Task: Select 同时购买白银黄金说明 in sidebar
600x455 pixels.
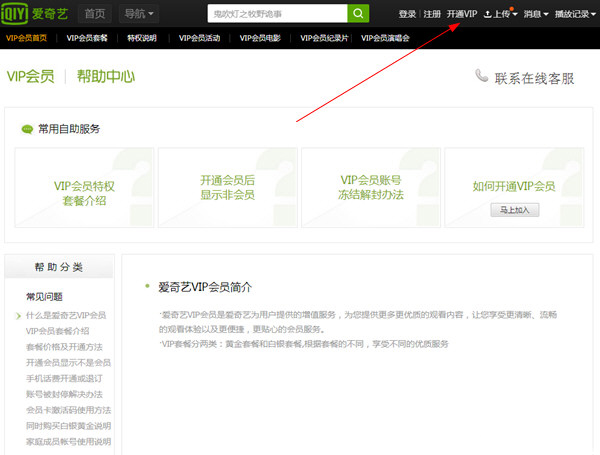Action: pyautogui.click(x=68, y=426)
